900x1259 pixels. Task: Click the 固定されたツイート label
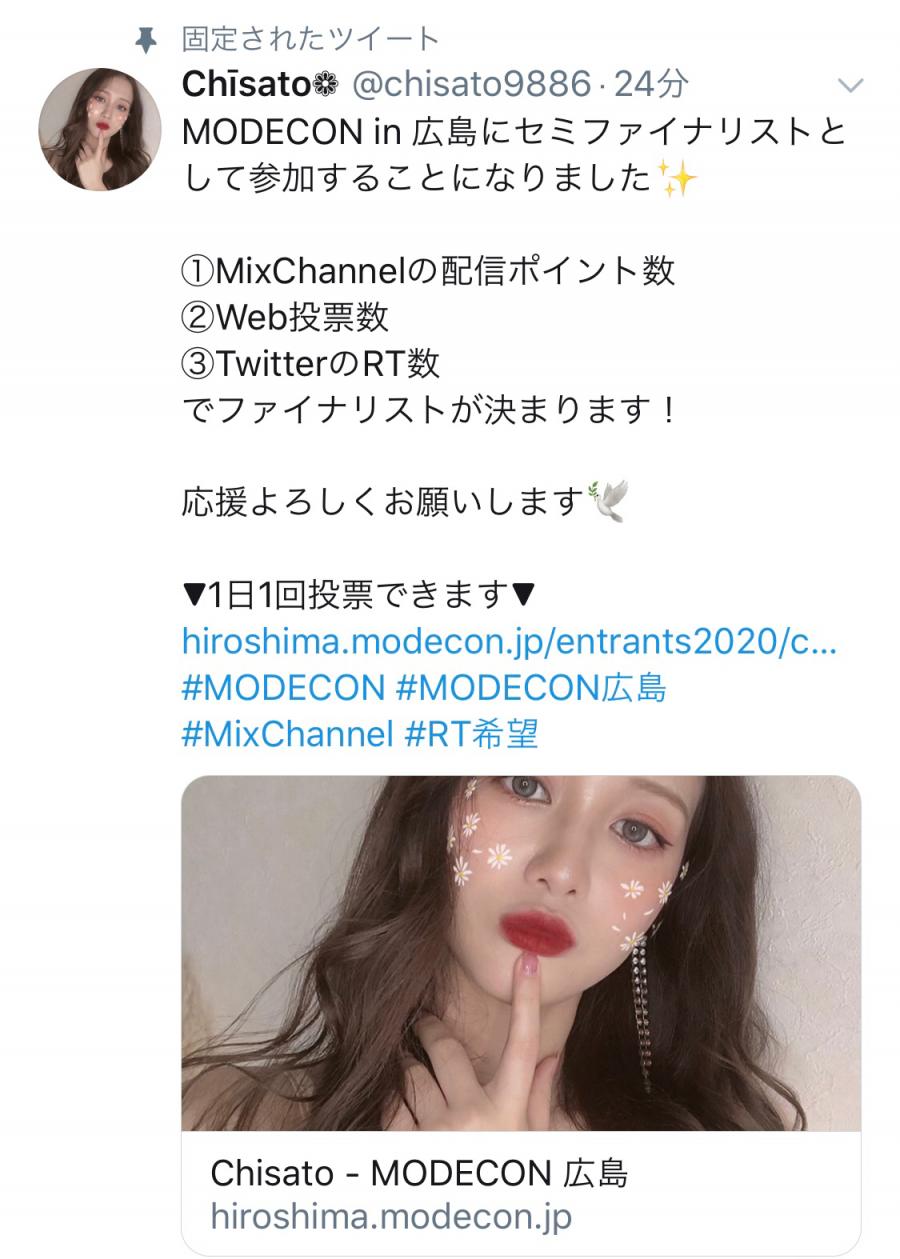310,40
